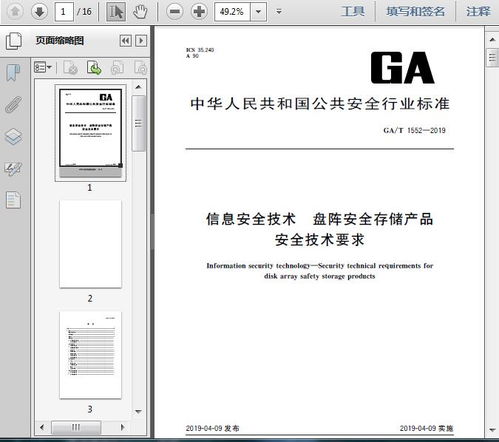The image size is (499, 442).
Task: Click the delete pages thumbnail icon
Action: click(x=70, y=68)
